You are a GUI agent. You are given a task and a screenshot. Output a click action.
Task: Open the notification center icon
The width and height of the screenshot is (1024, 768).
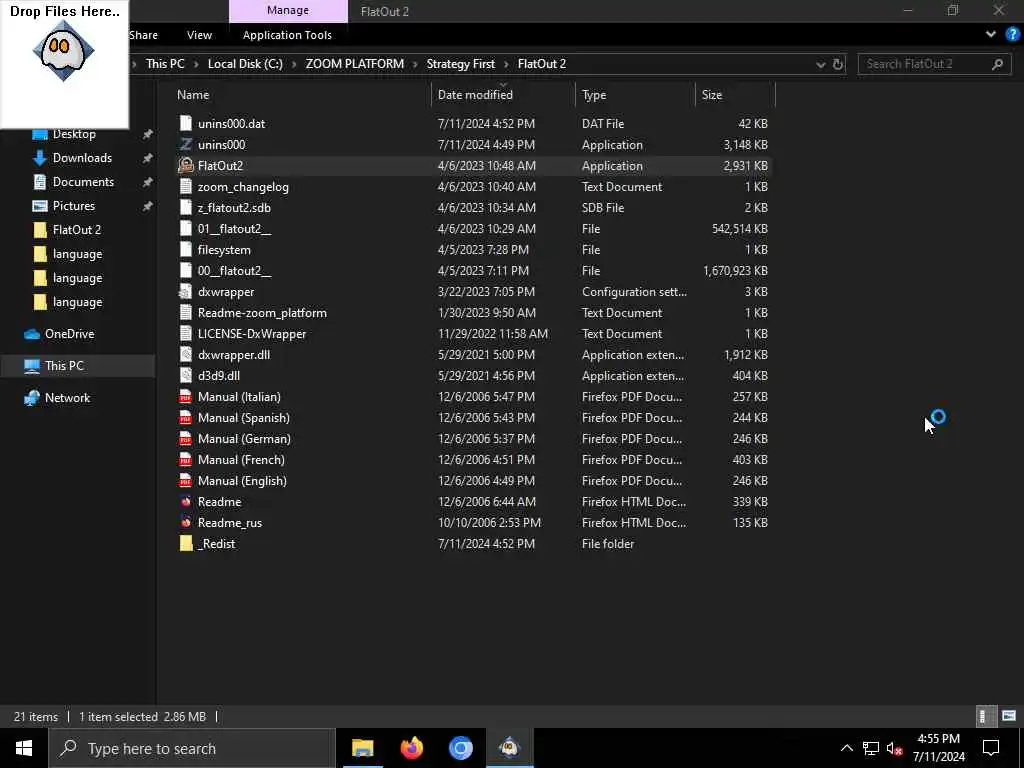[991, 748]
